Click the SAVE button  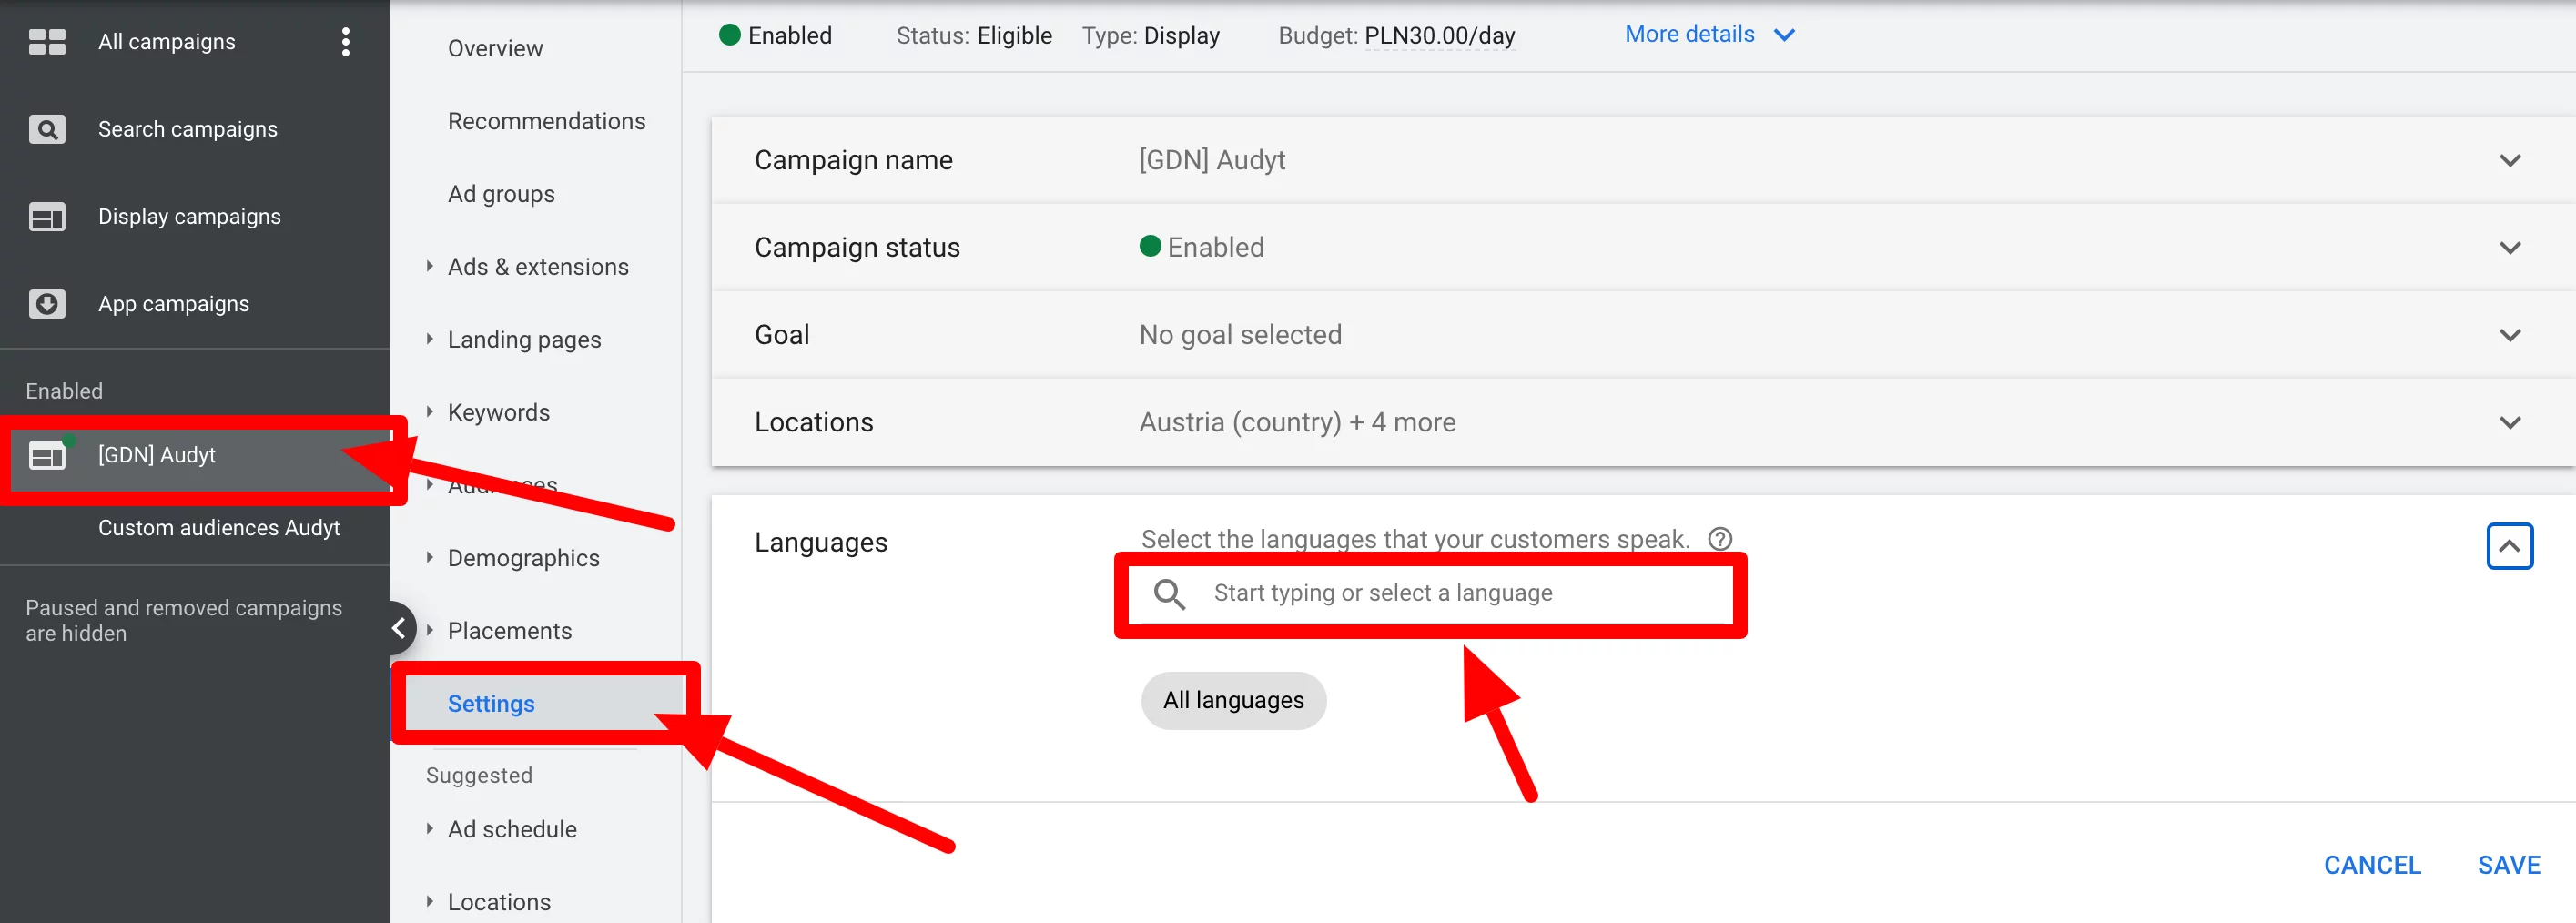tap(2509, 865)
